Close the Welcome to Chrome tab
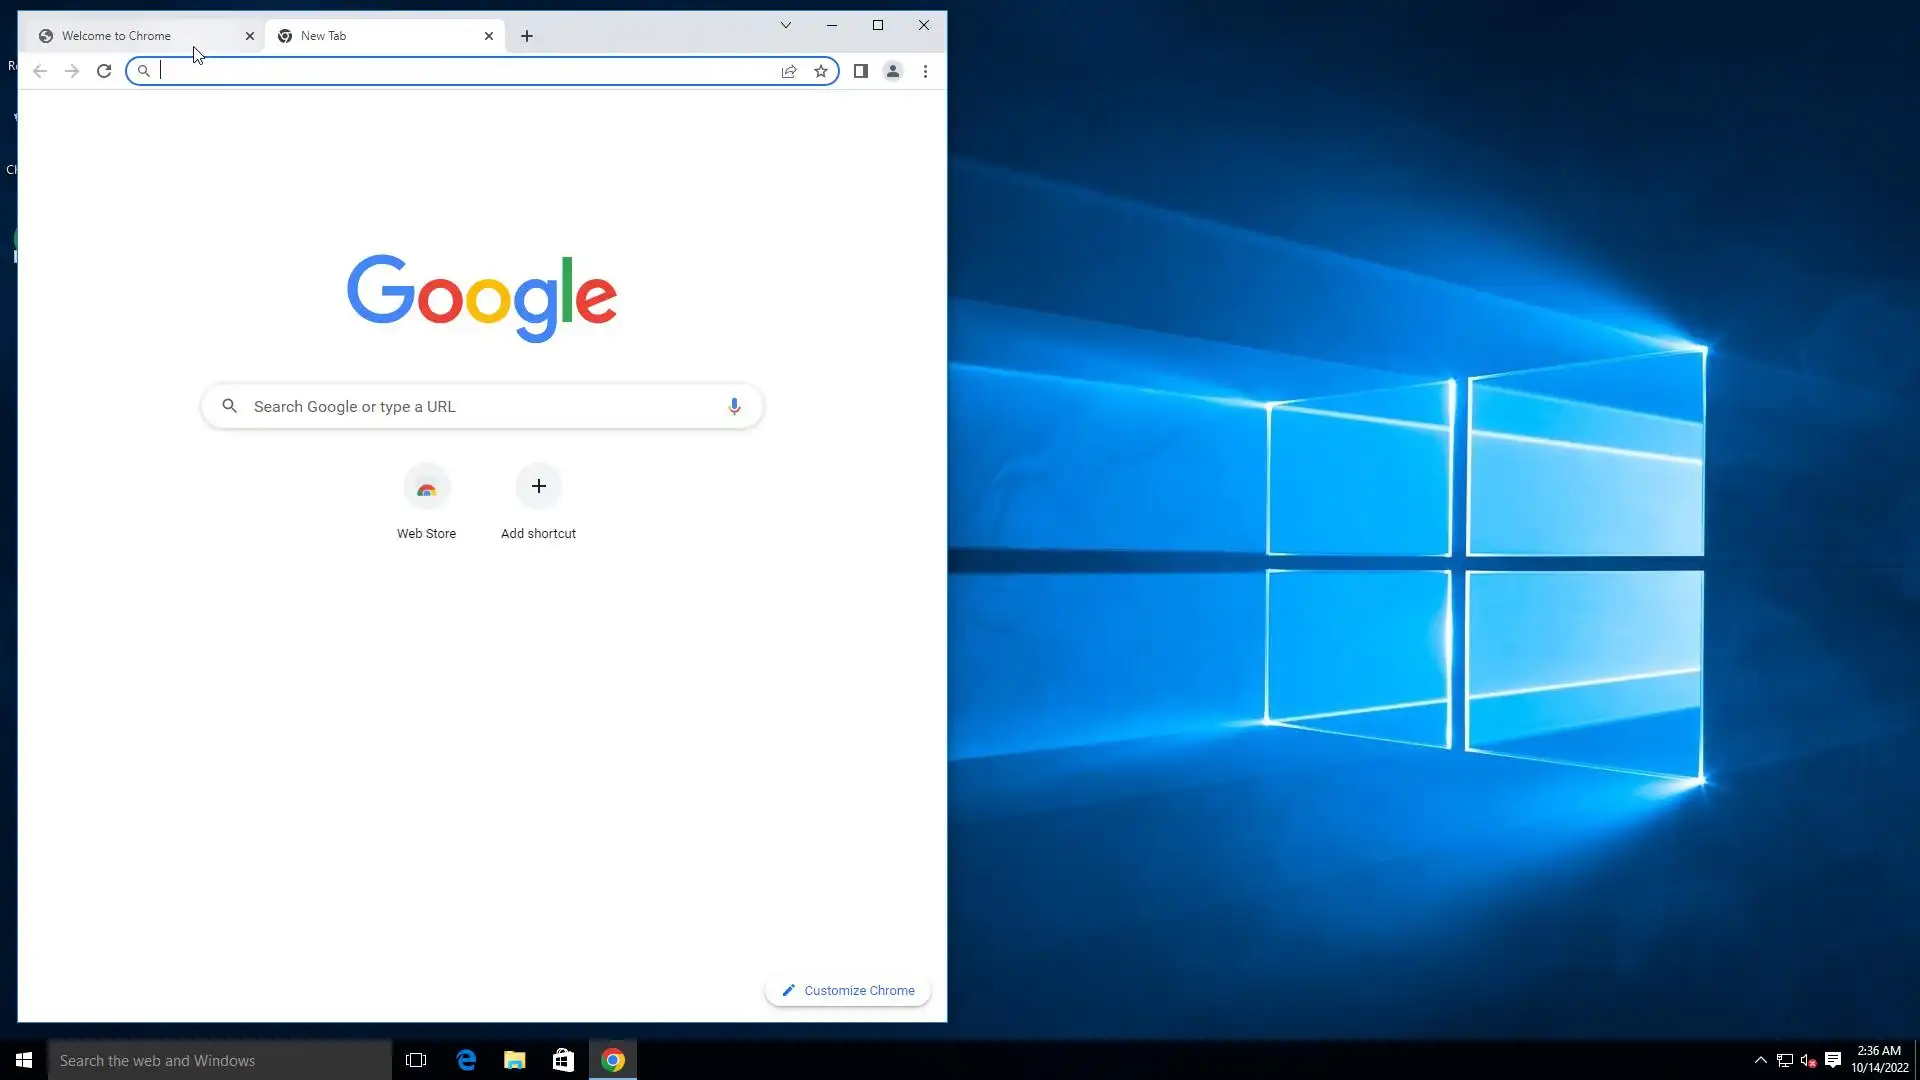1920x1080 pixels. click(250, 36)
